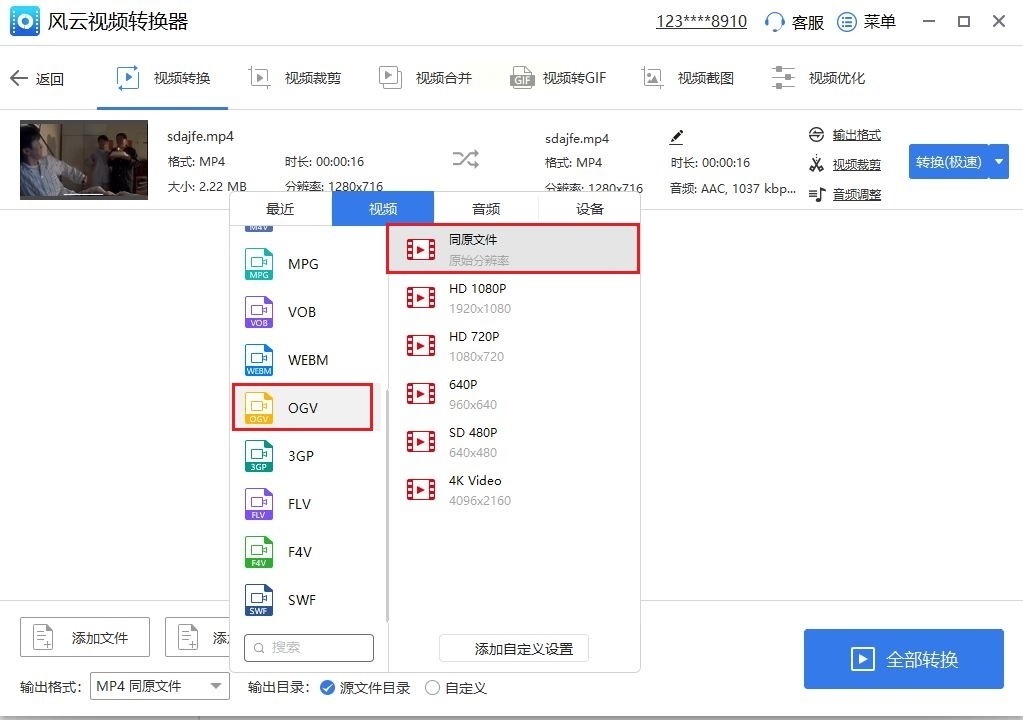Click the music note 音频调整 icon
This screenshot has height=720, width=1023.
click(817, 194)
